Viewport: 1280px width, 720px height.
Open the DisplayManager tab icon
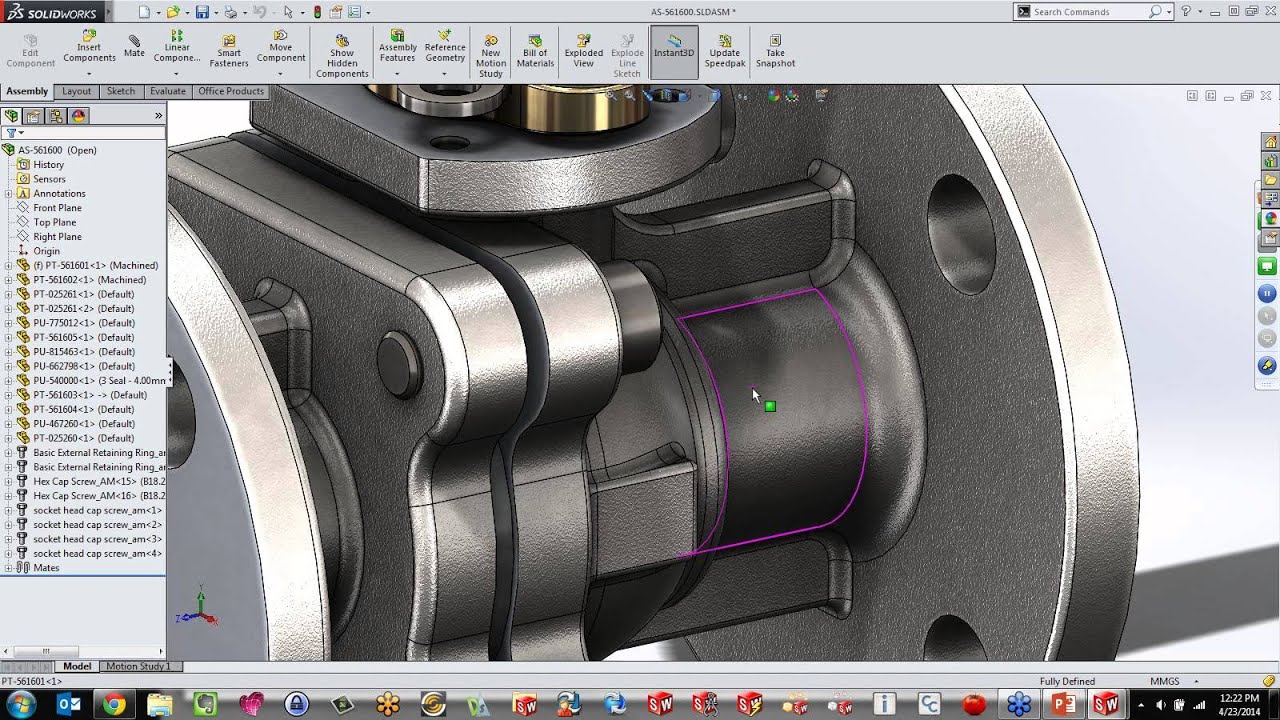tap(78, 116)
